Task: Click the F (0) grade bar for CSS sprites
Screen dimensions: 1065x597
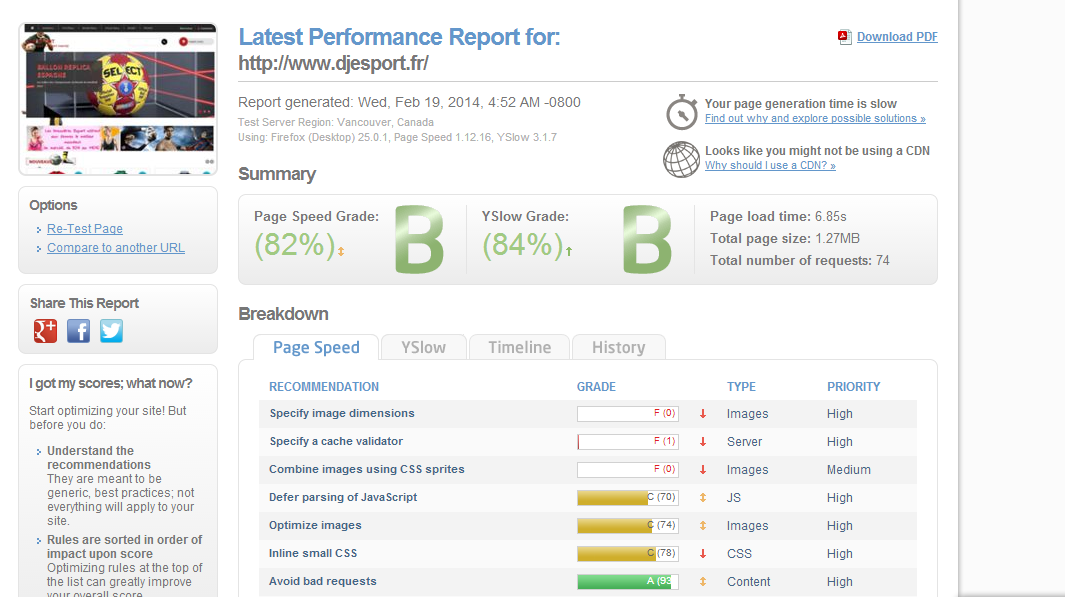Action: point(628,469)
